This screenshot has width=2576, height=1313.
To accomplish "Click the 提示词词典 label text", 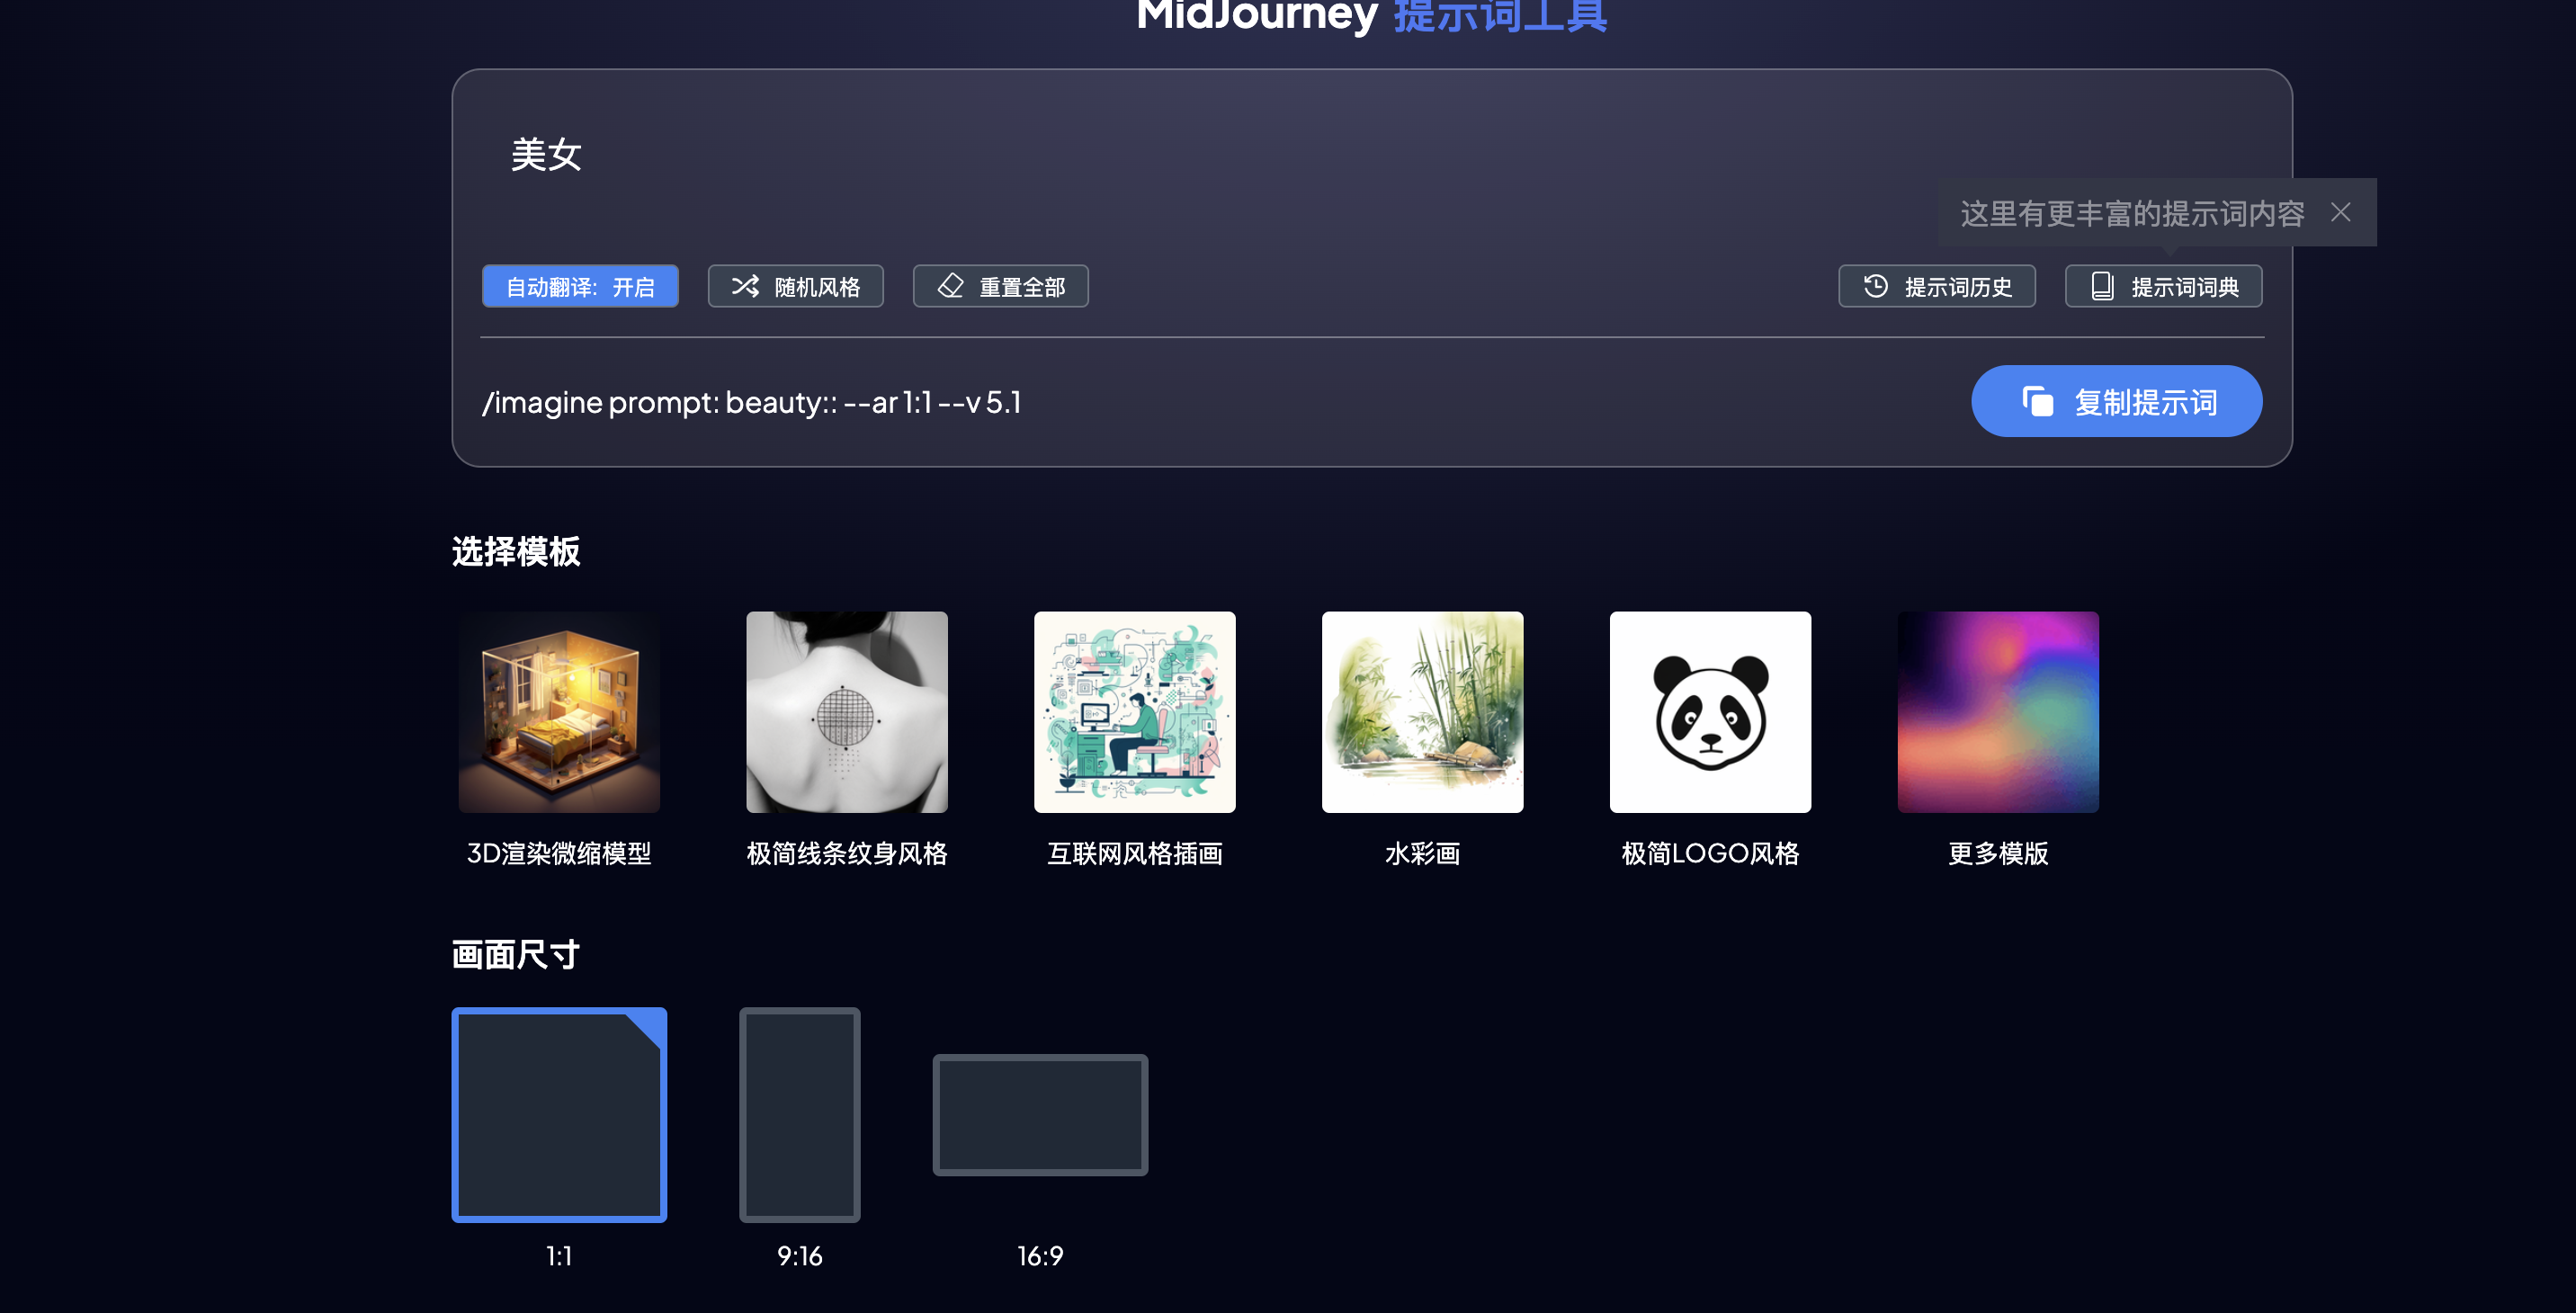I will [2184, 287].
